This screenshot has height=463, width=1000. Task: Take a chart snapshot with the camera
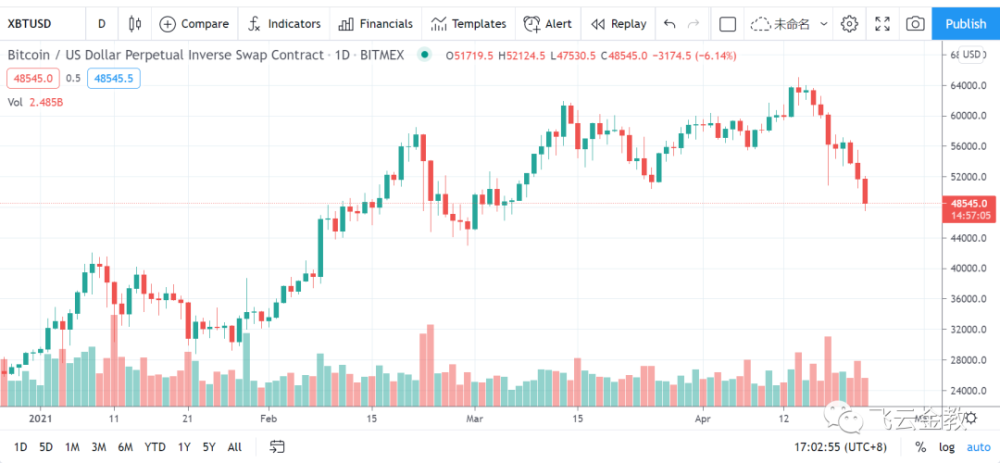click(x=915, y=23)
